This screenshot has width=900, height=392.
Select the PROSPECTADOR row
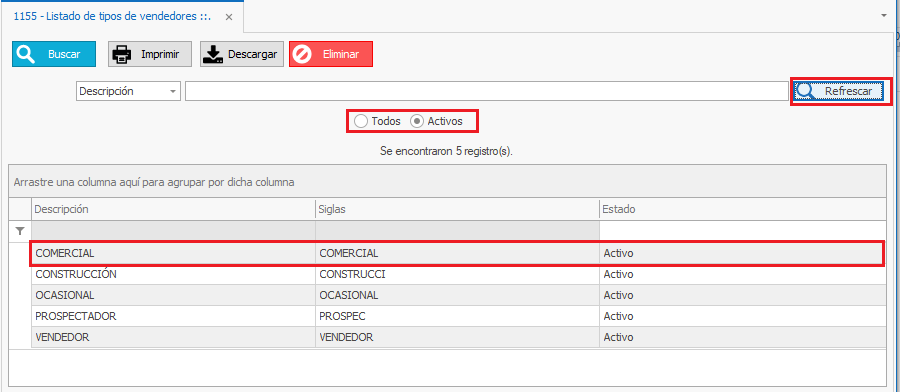pos(458,316)
